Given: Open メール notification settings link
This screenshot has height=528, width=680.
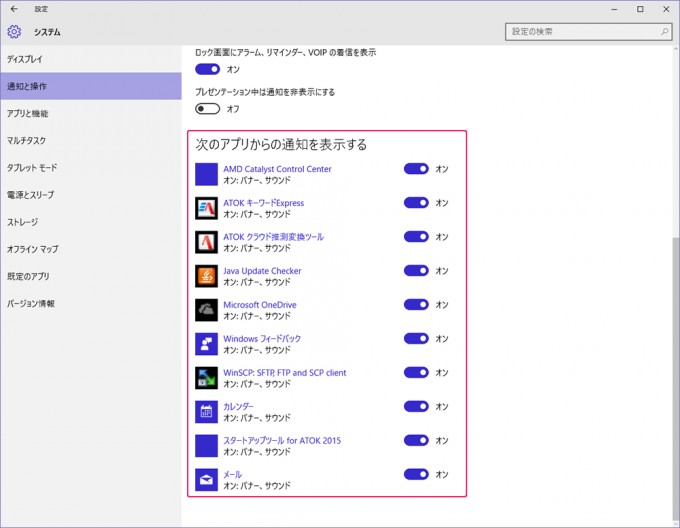Looking at the screenshot, I should click(x=232, y=474).
